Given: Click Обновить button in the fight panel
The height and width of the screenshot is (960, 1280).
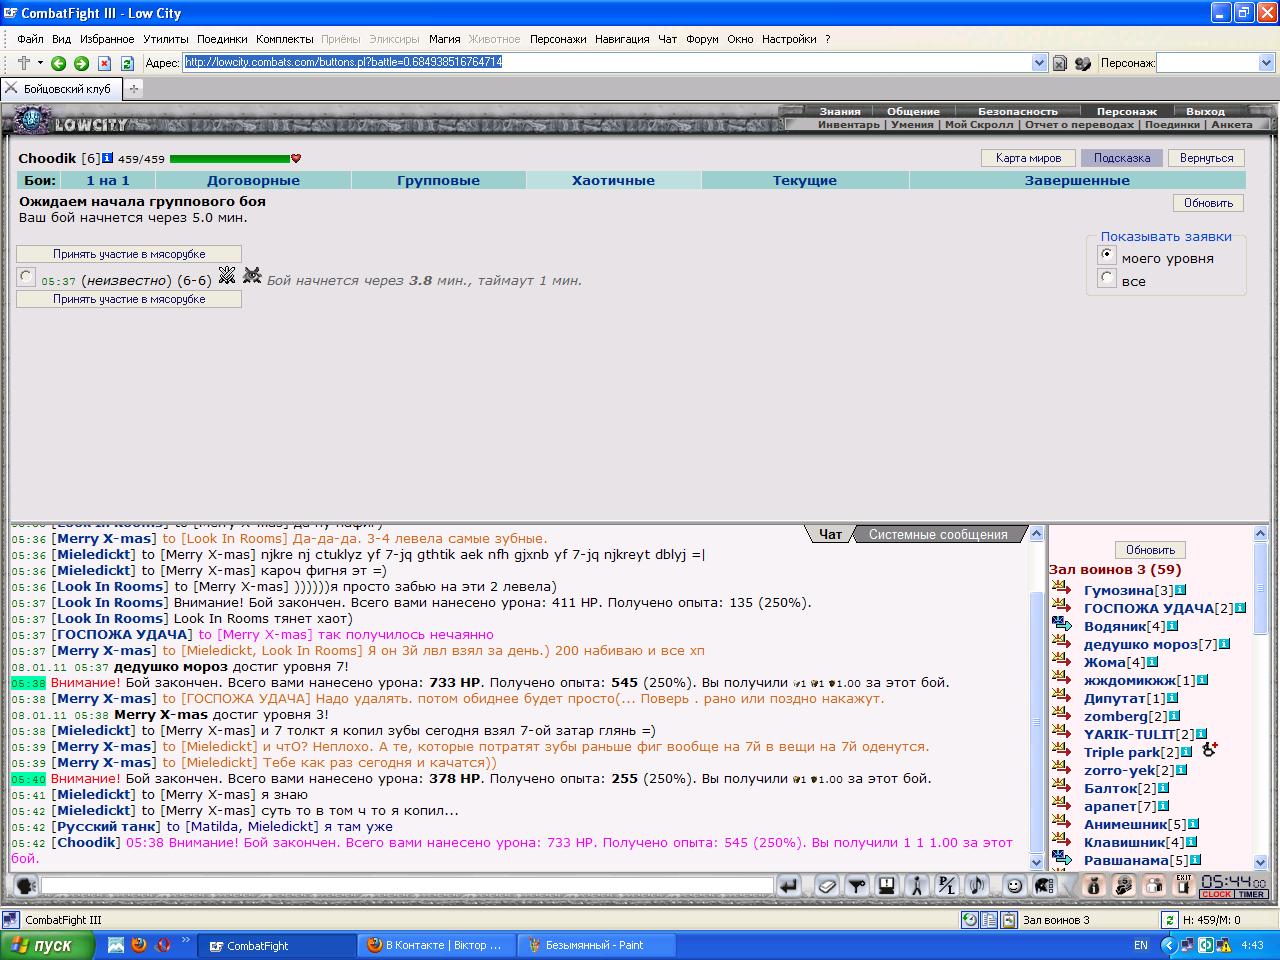Looking at the screenshot, I should coord(1208,203).
